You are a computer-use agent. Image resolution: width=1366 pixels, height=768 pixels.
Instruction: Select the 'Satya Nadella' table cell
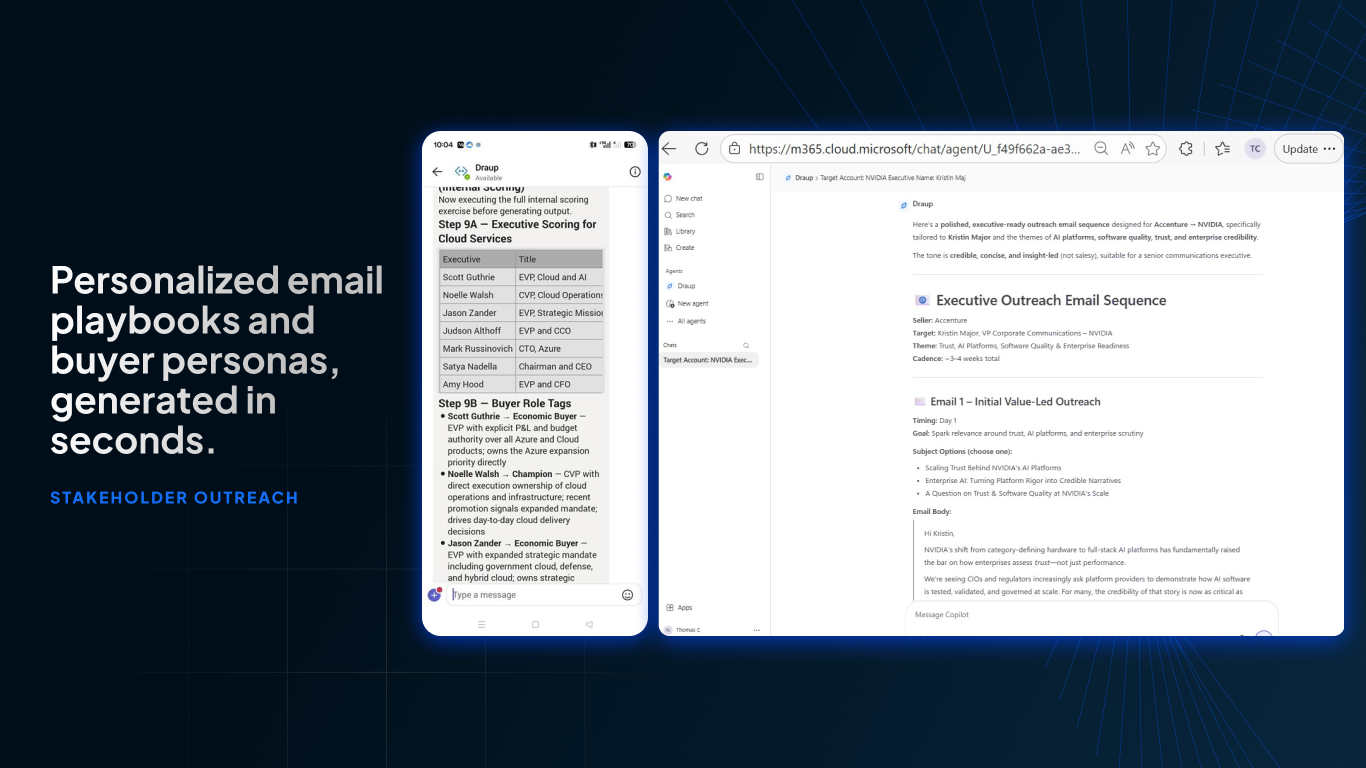[476, 367]
